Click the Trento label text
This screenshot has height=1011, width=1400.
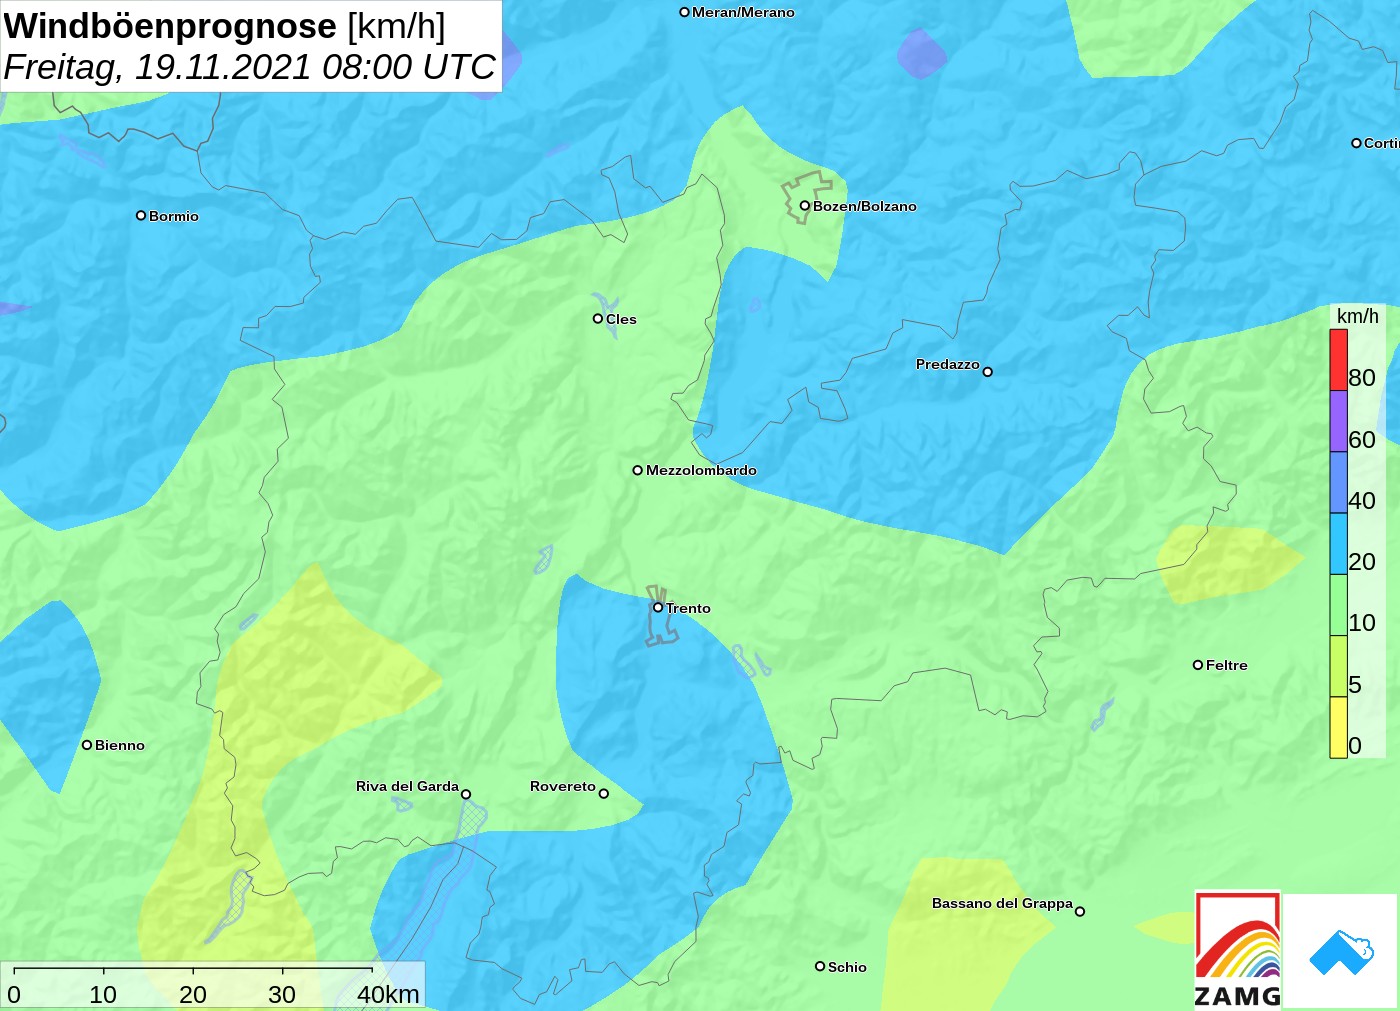689,608
